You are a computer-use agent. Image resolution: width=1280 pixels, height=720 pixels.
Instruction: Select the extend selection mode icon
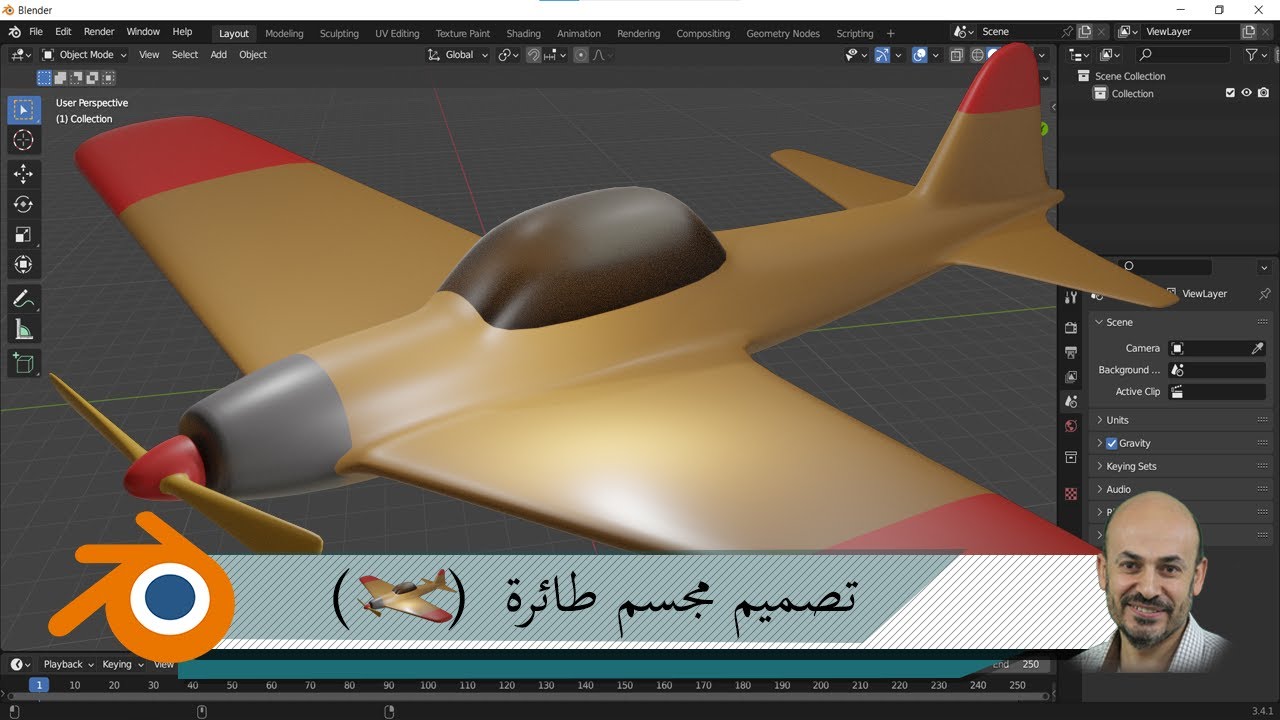[x=60, y=77]
